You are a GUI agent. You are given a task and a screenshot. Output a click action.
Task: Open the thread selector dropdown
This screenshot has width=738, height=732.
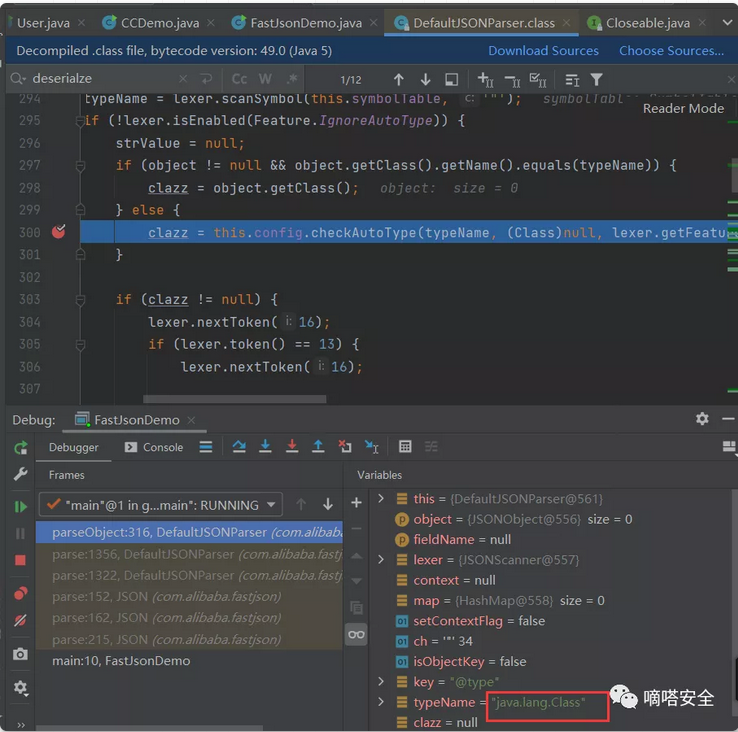160,505
